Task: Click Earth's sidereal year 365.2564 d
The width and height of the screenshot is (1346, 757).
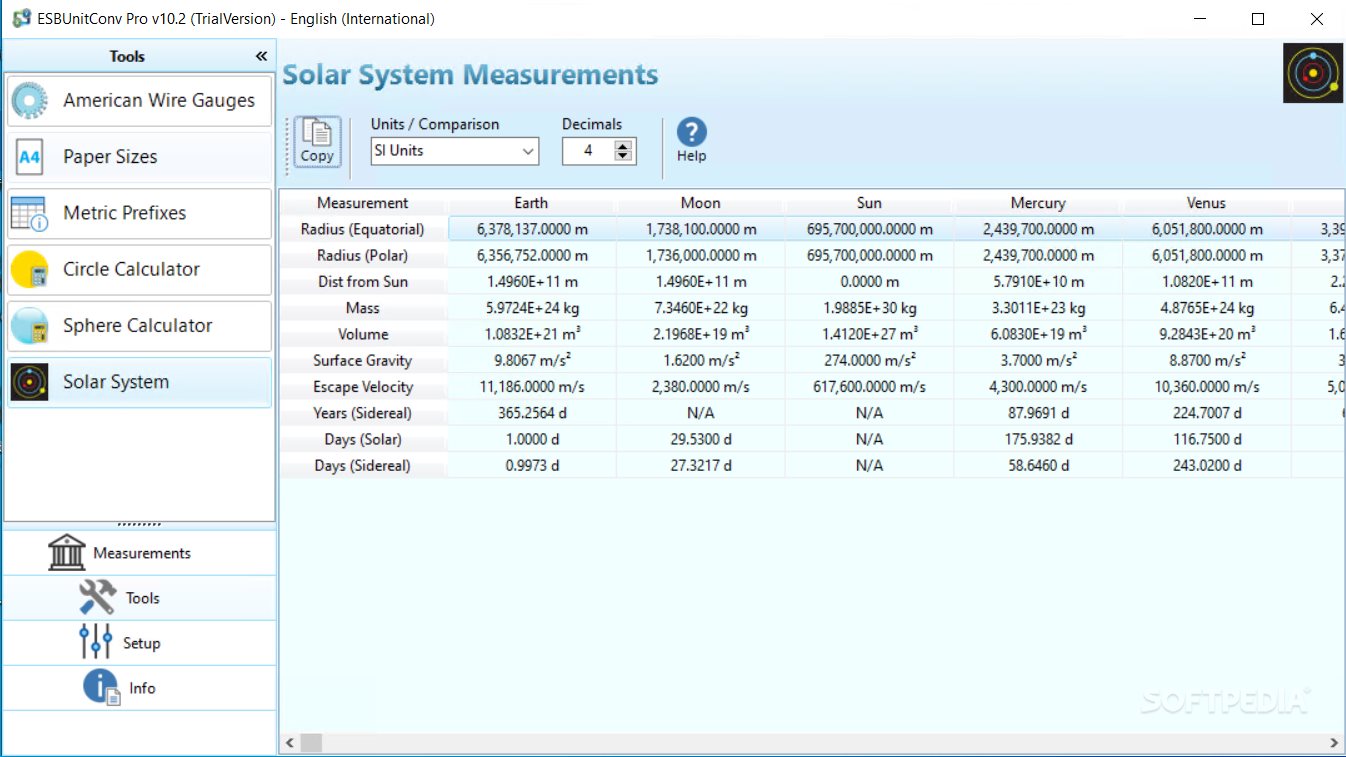Action: pos(532,413)
